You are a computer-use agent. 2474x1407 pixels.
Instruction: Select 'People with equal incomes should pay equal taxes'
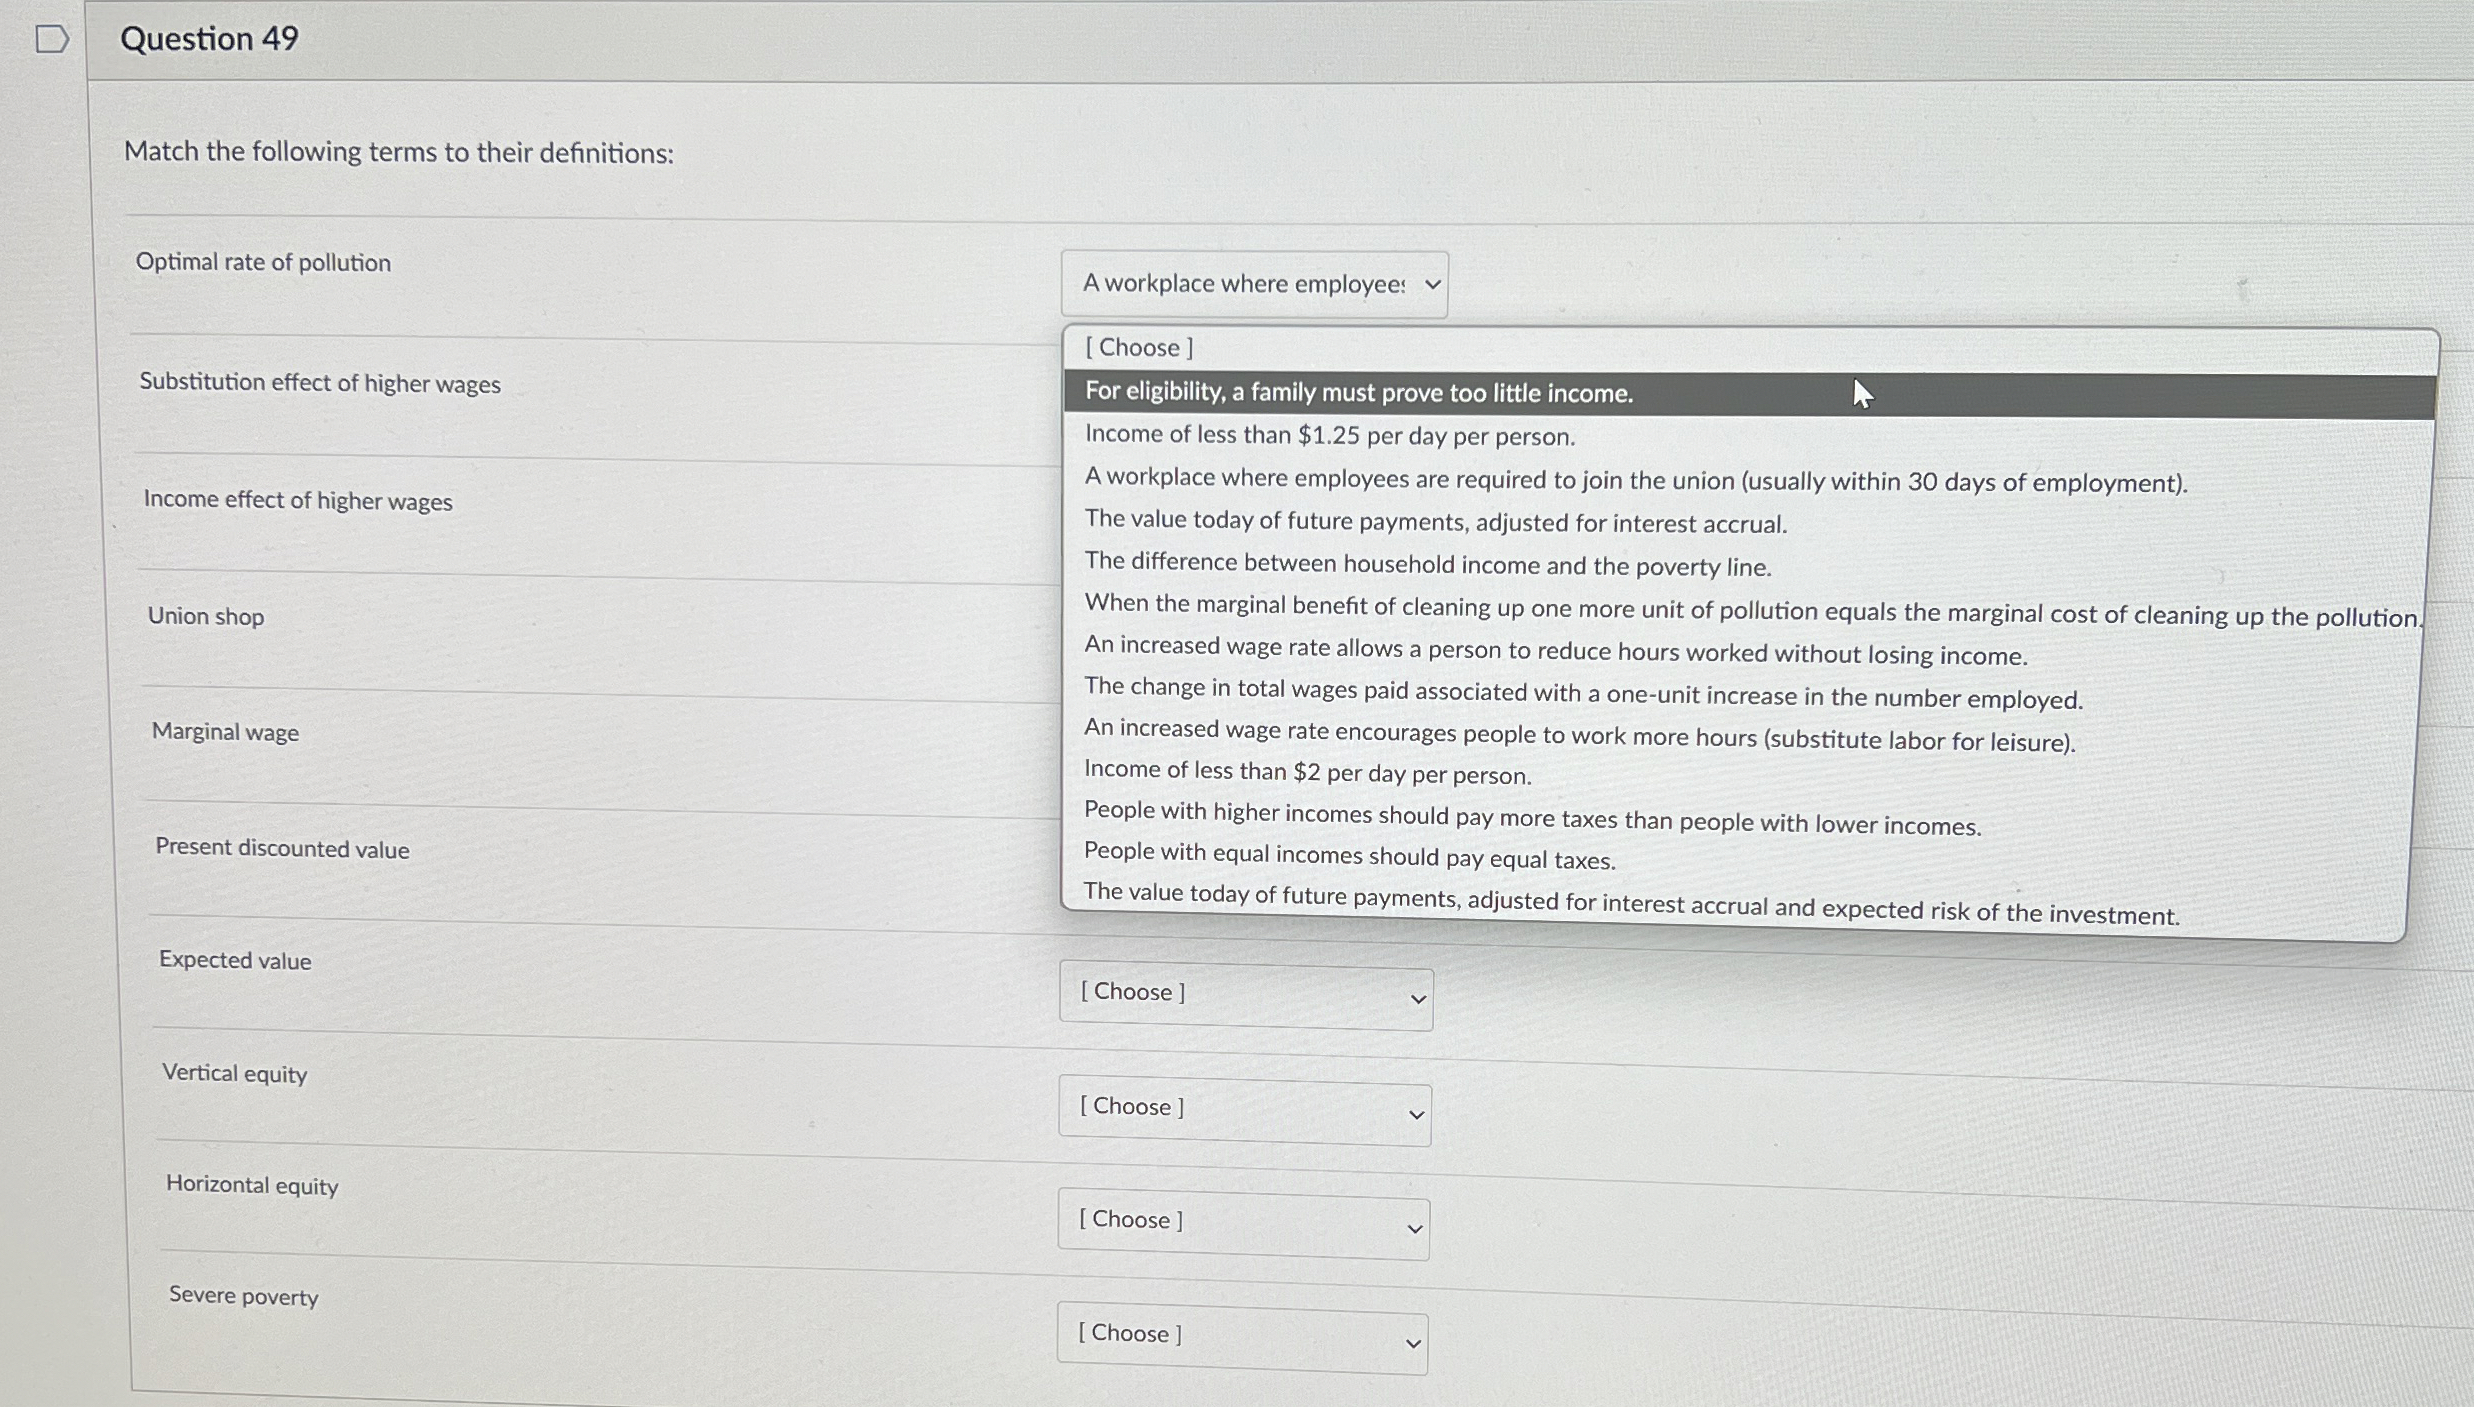coord(1349,856)
